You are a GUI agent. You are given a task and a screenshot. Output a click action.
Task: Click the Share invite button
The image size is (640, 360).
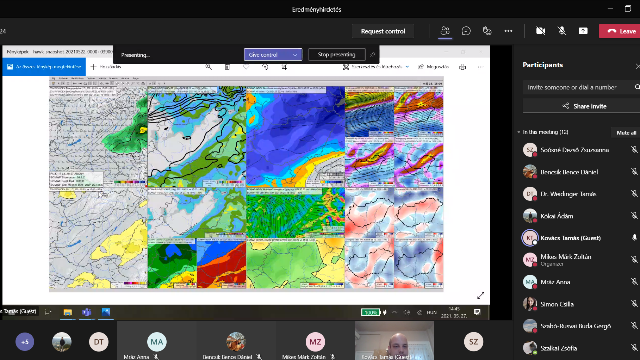point(585,106)
